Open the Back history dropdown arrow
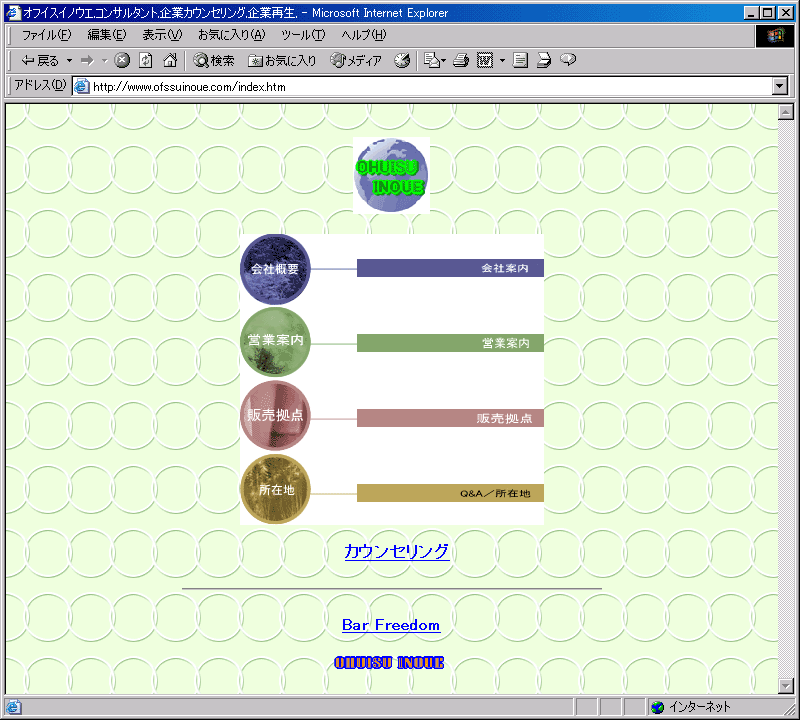The height and width of the screenshot is (720, 800). (69, 61)
